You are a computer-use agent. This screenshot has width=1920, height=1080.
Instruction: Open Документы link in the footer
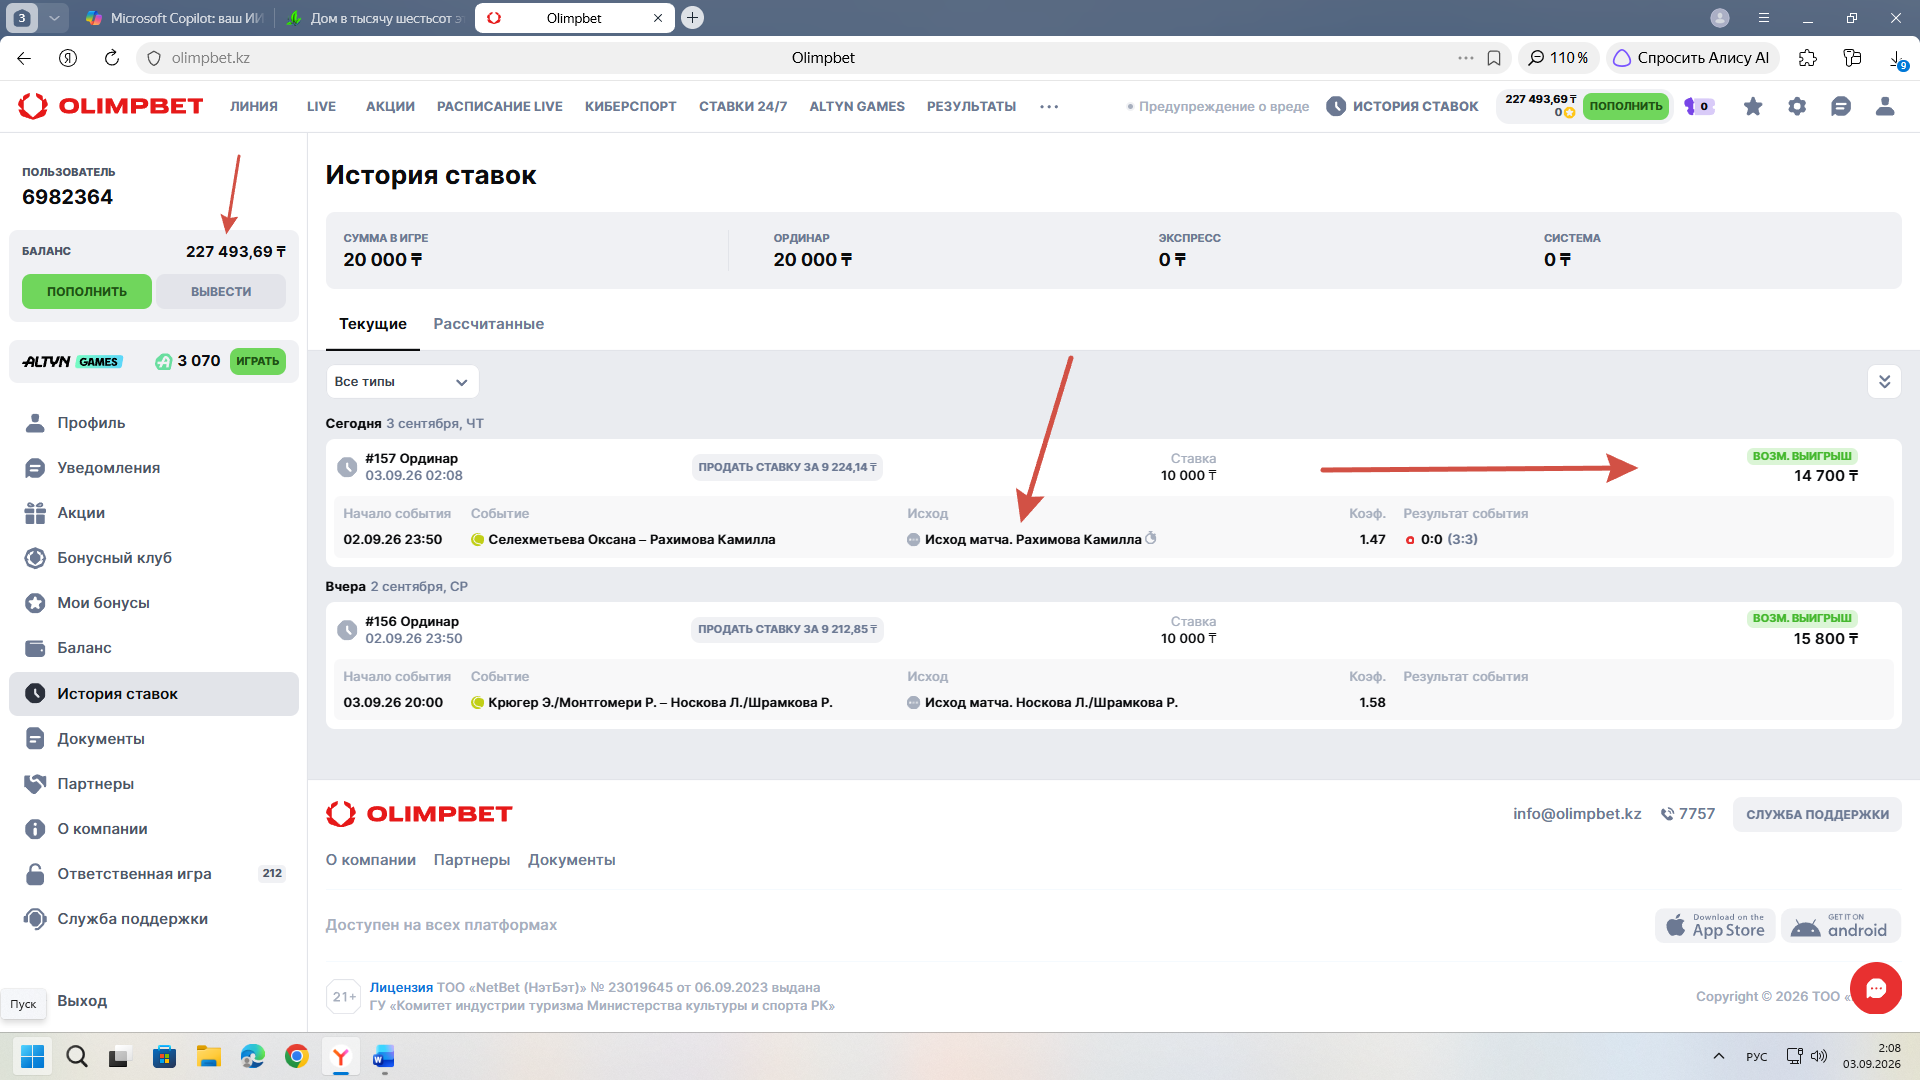point(571,860)
